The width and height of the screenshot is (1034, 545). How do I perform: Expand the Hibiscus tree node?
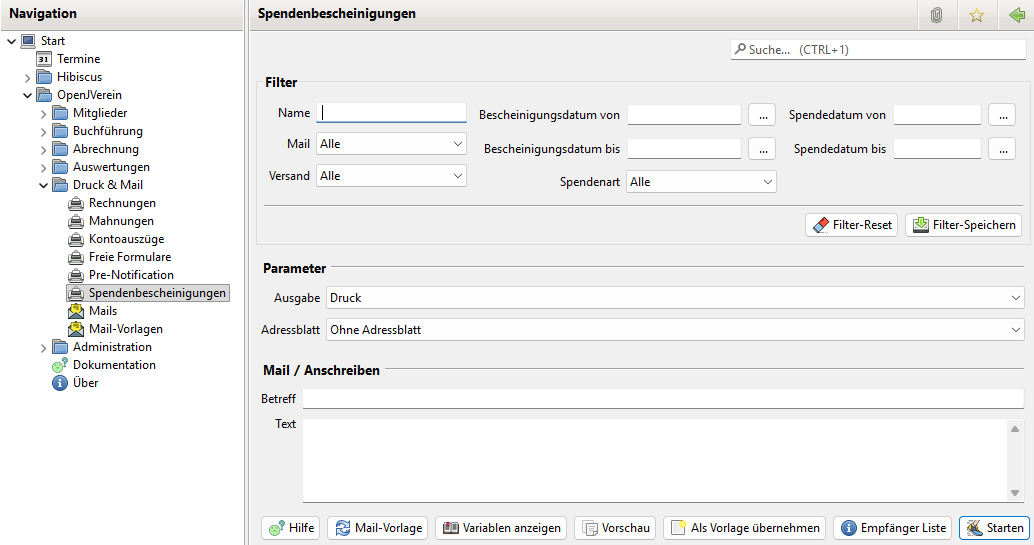click(27, 78)
